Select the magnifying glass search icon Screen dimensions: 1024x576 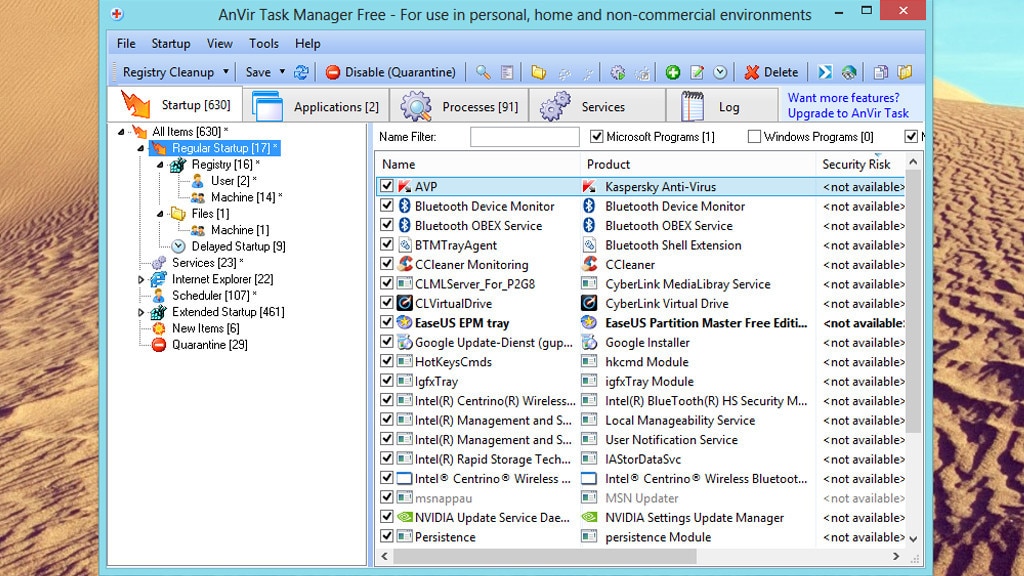pos(482,72)
